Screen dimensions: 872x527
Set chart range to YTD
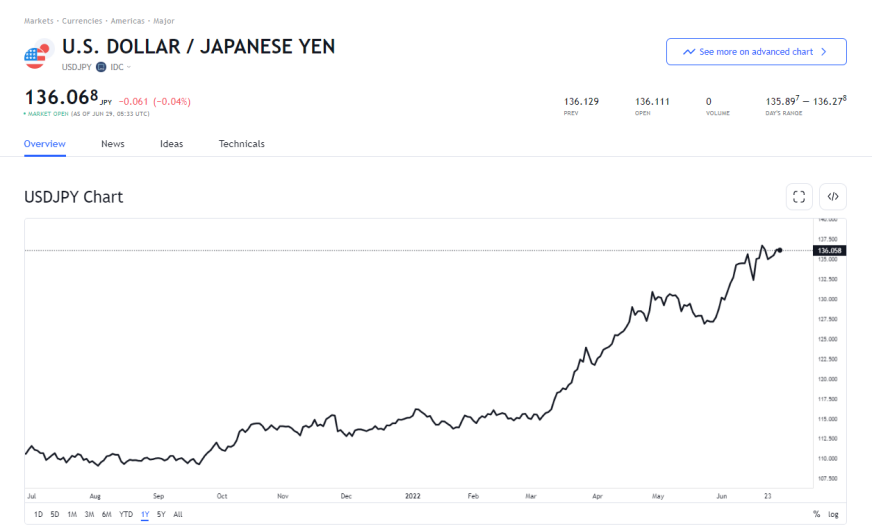[126, 514]
